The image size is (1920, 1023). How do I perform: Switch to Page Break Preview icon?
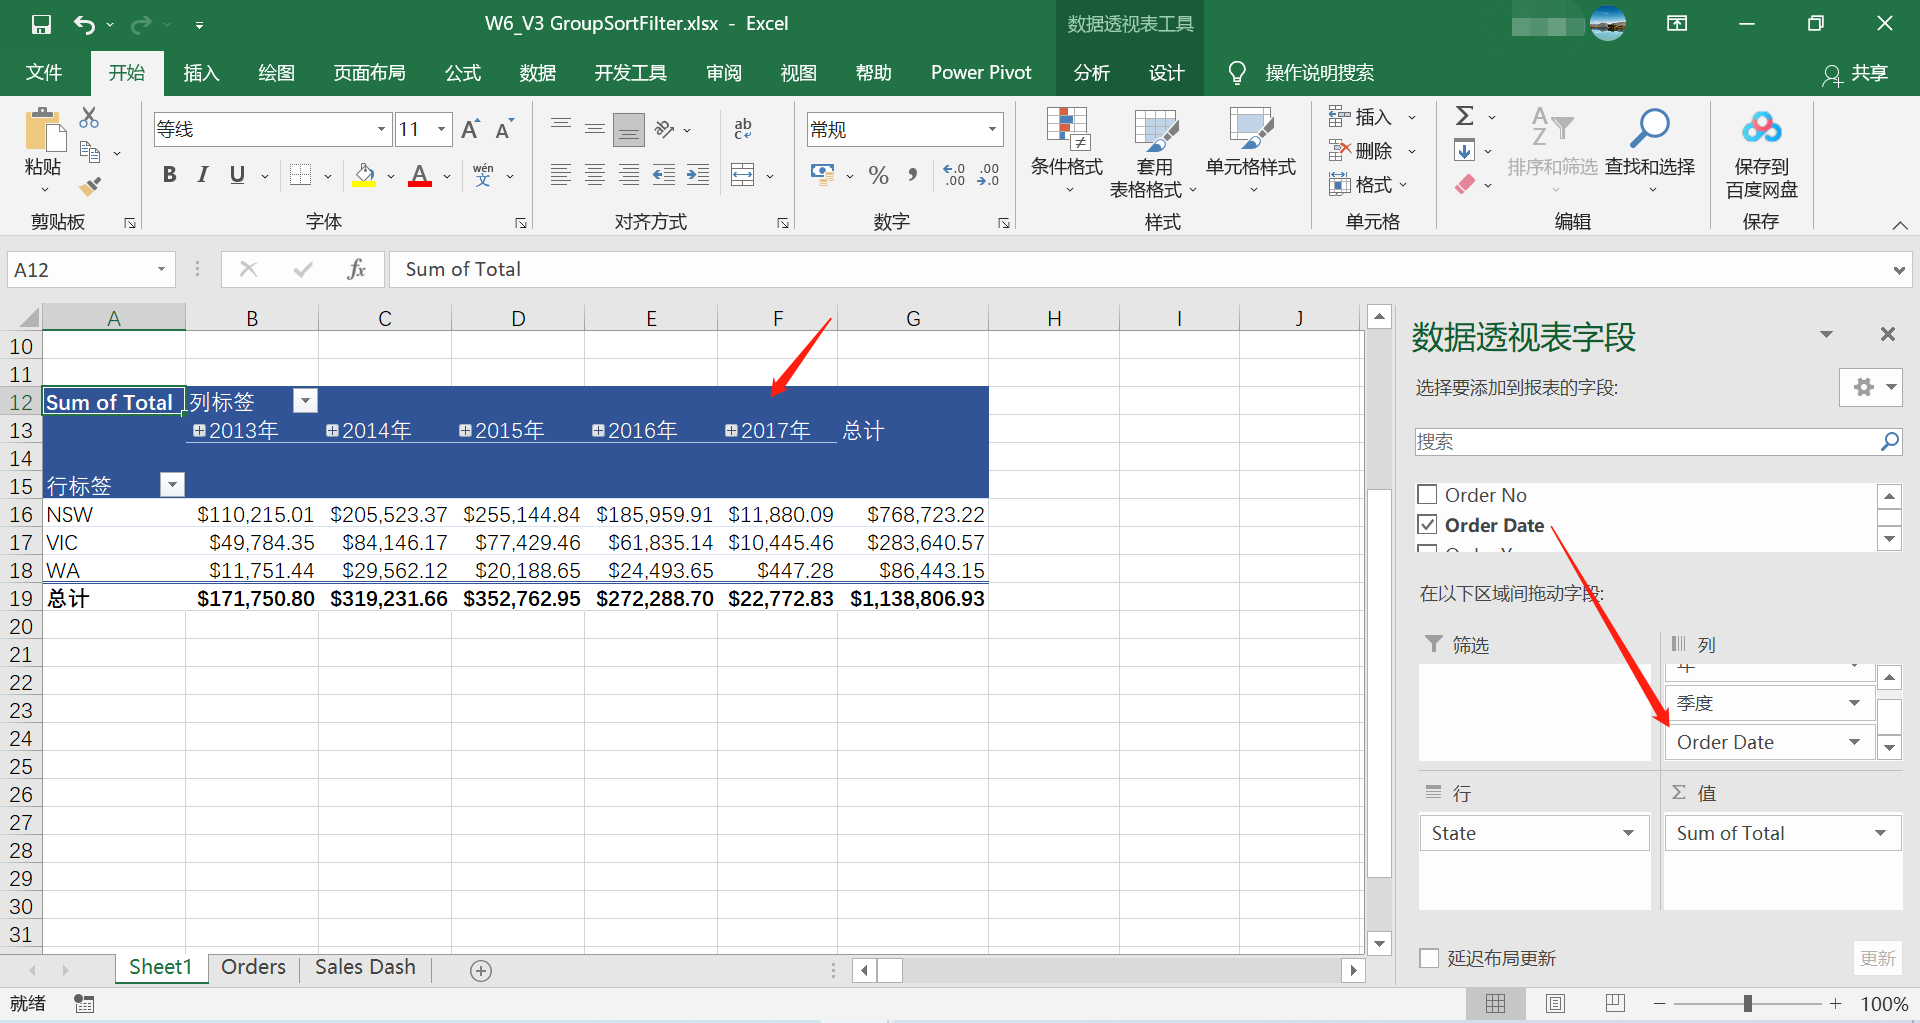coord(1615,1003)
